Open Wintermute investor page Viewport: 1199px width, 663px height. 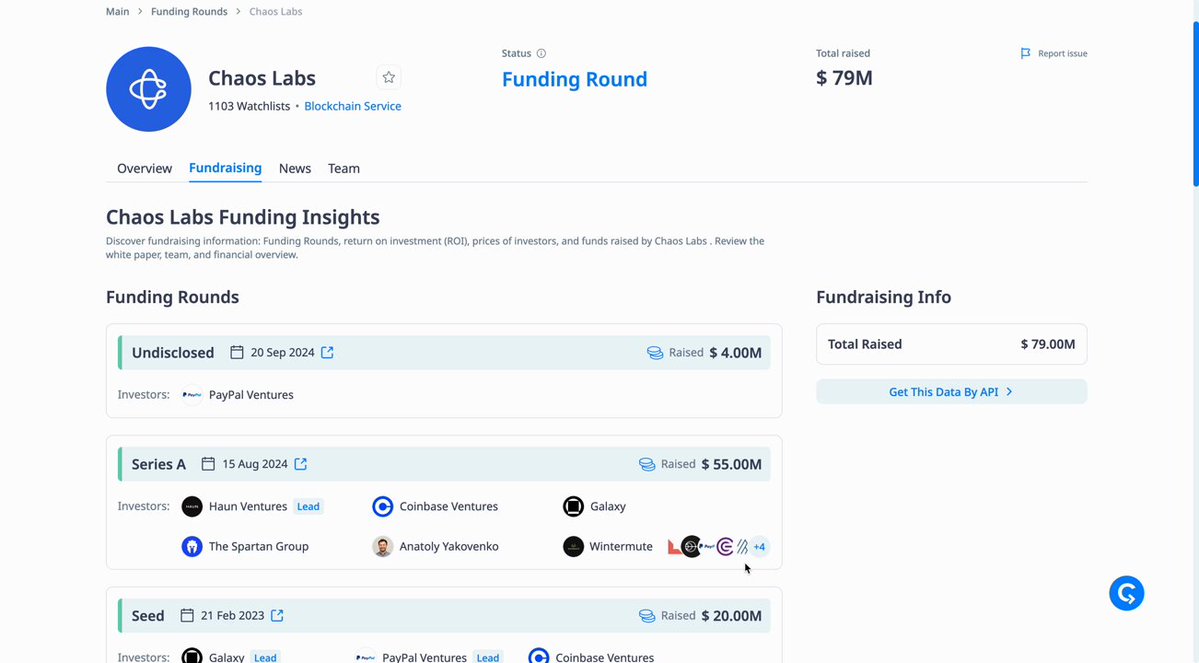click(621, 546)
